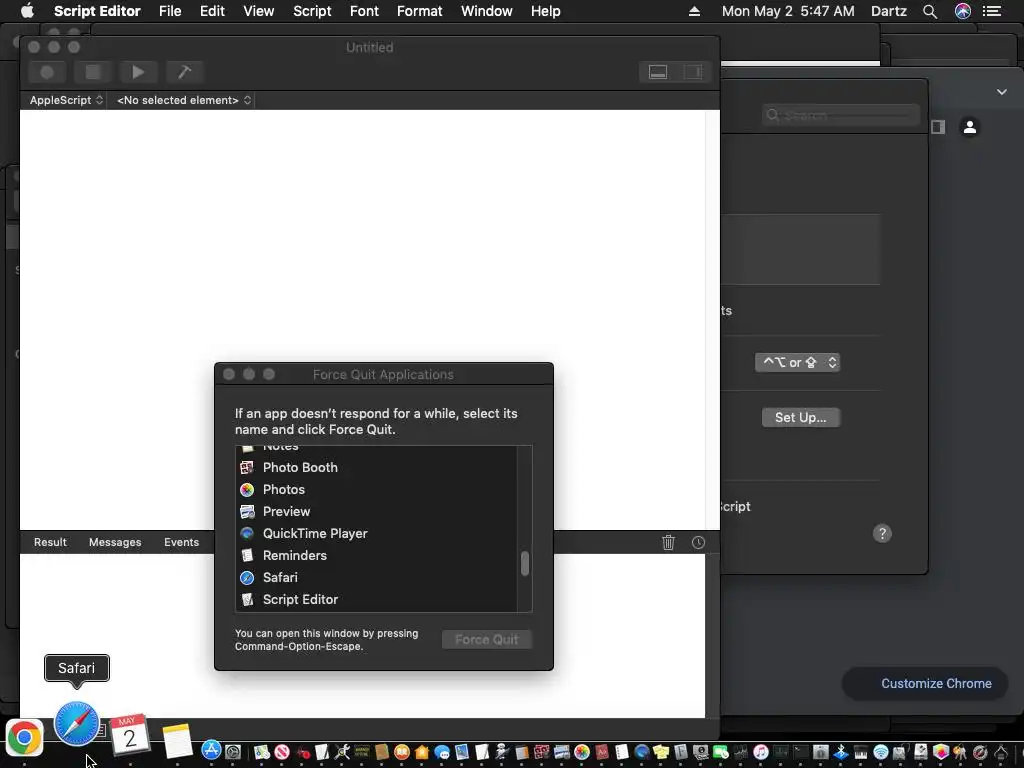The width and height of the screenshot is (1024, 768).
Task: Open Spotlight search in menu bar
Action: (930, 11)
